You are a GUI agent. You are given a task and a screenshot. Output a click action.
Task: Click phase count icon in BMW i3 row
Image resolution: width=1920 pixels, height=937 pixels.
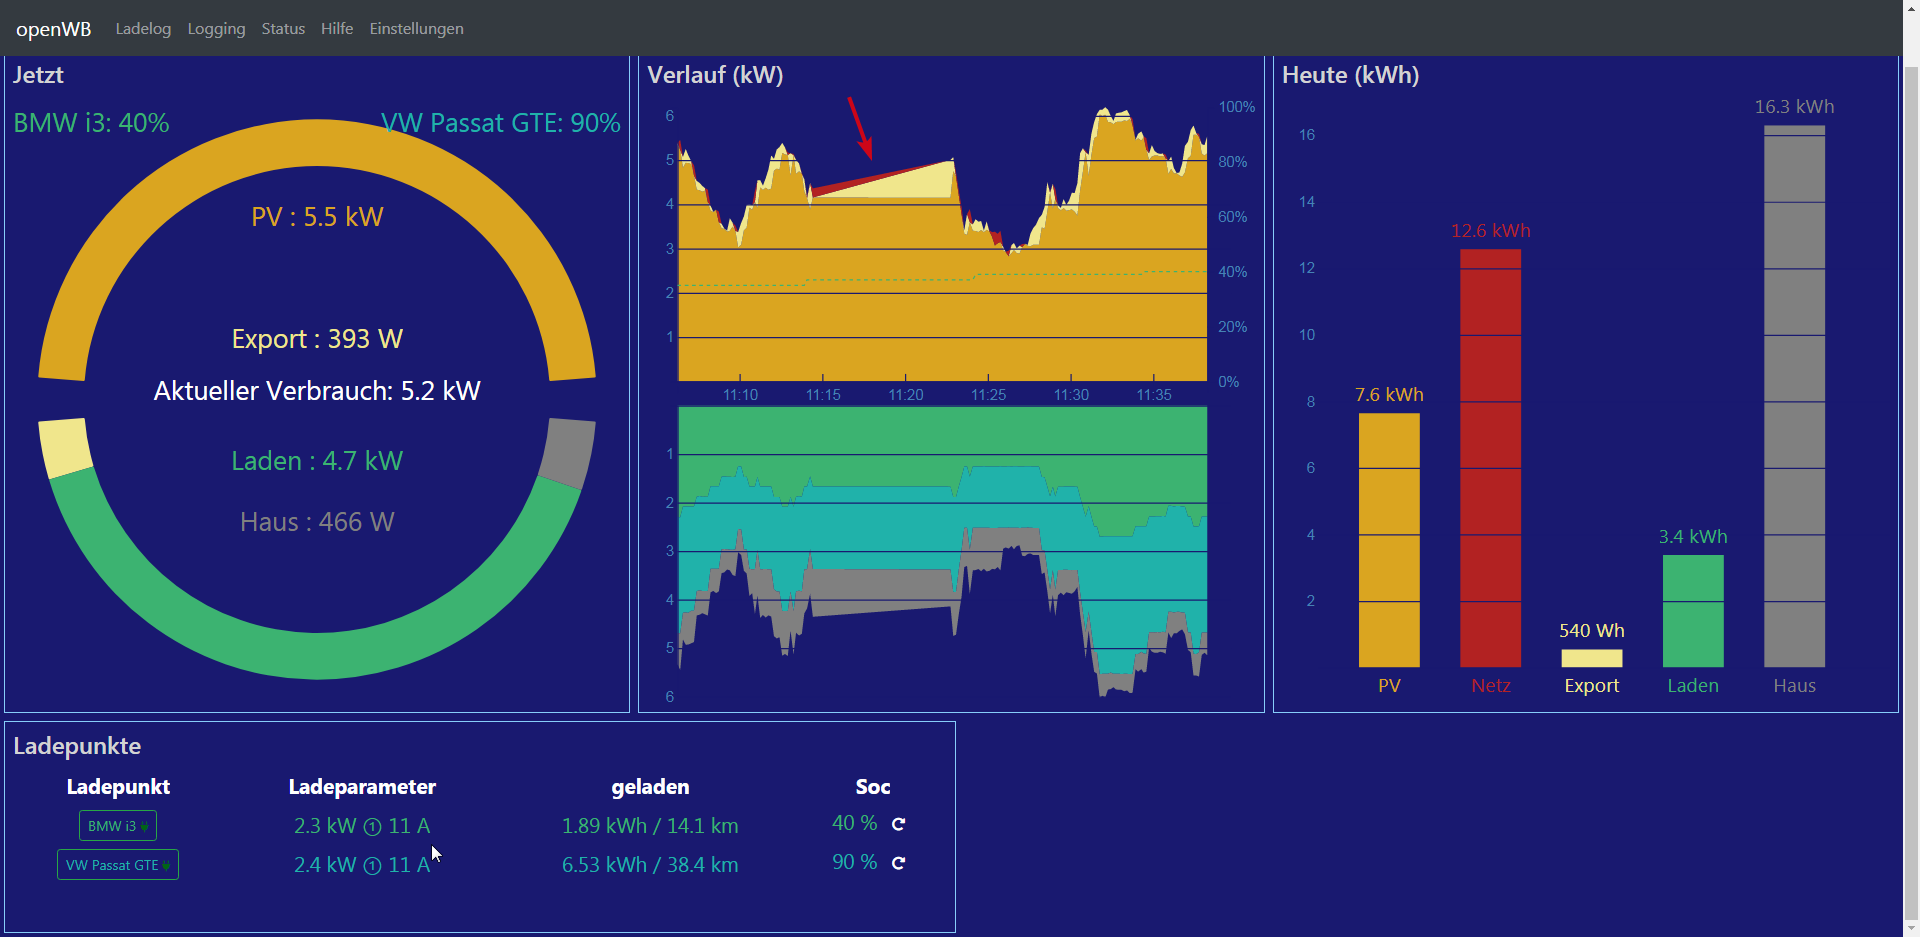(372, 827)
